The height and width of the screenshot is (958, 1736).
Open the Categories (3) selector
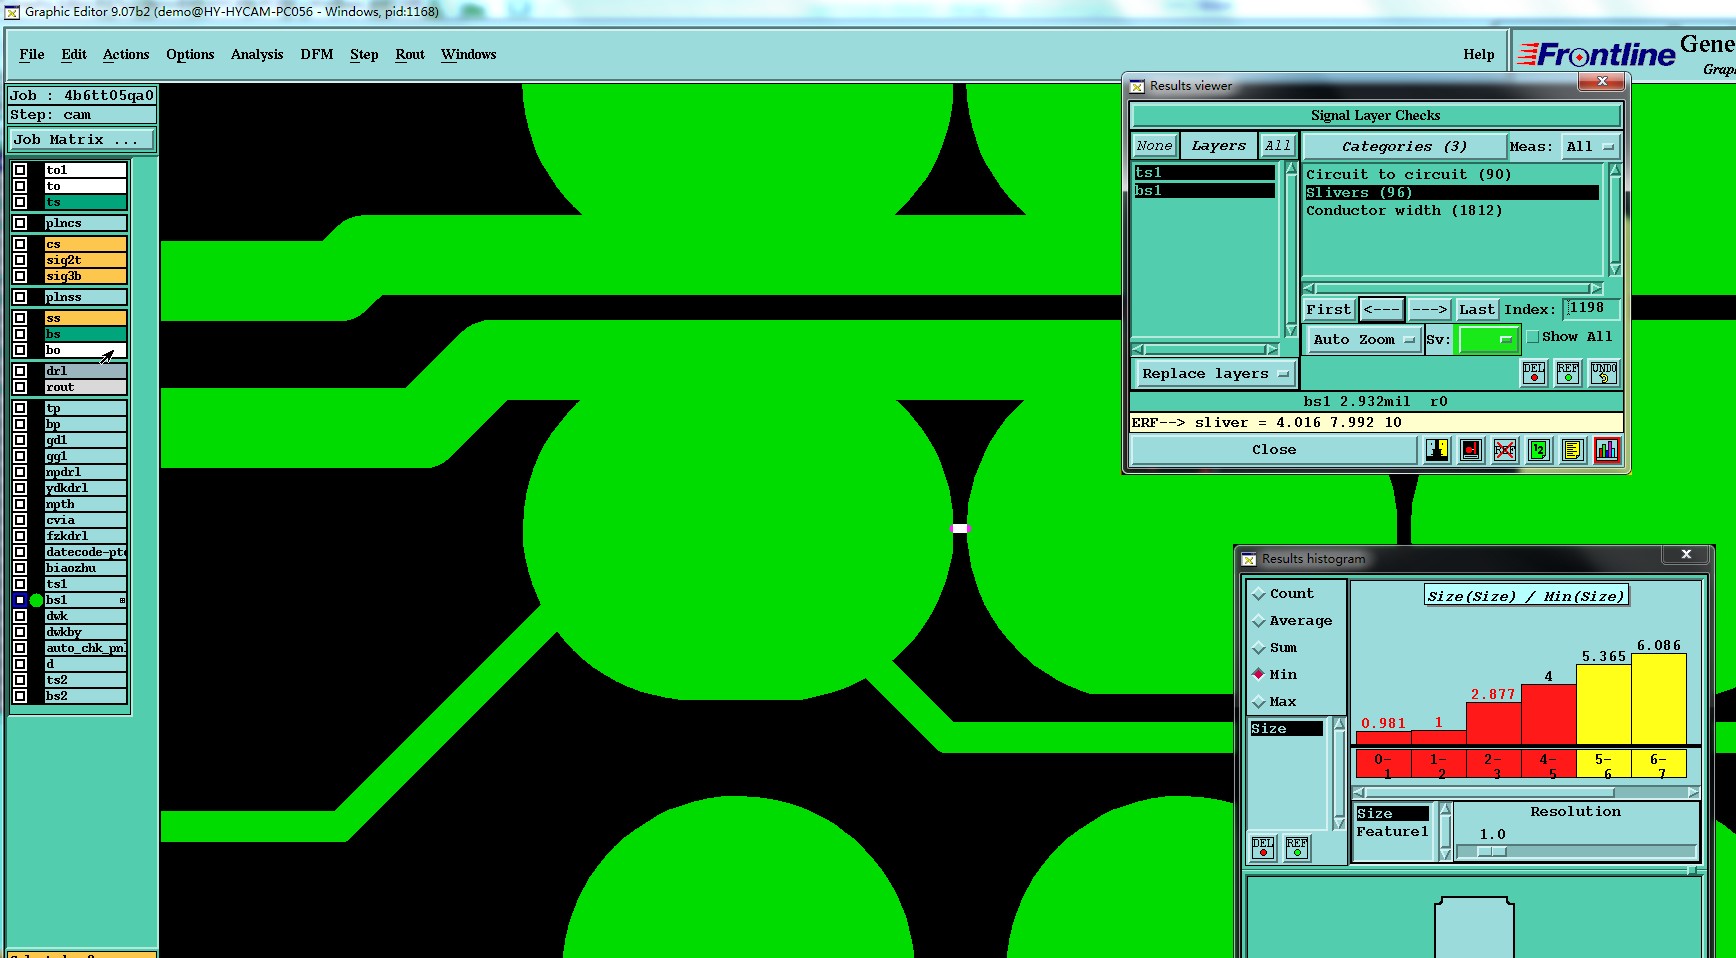pos(1404,146)
